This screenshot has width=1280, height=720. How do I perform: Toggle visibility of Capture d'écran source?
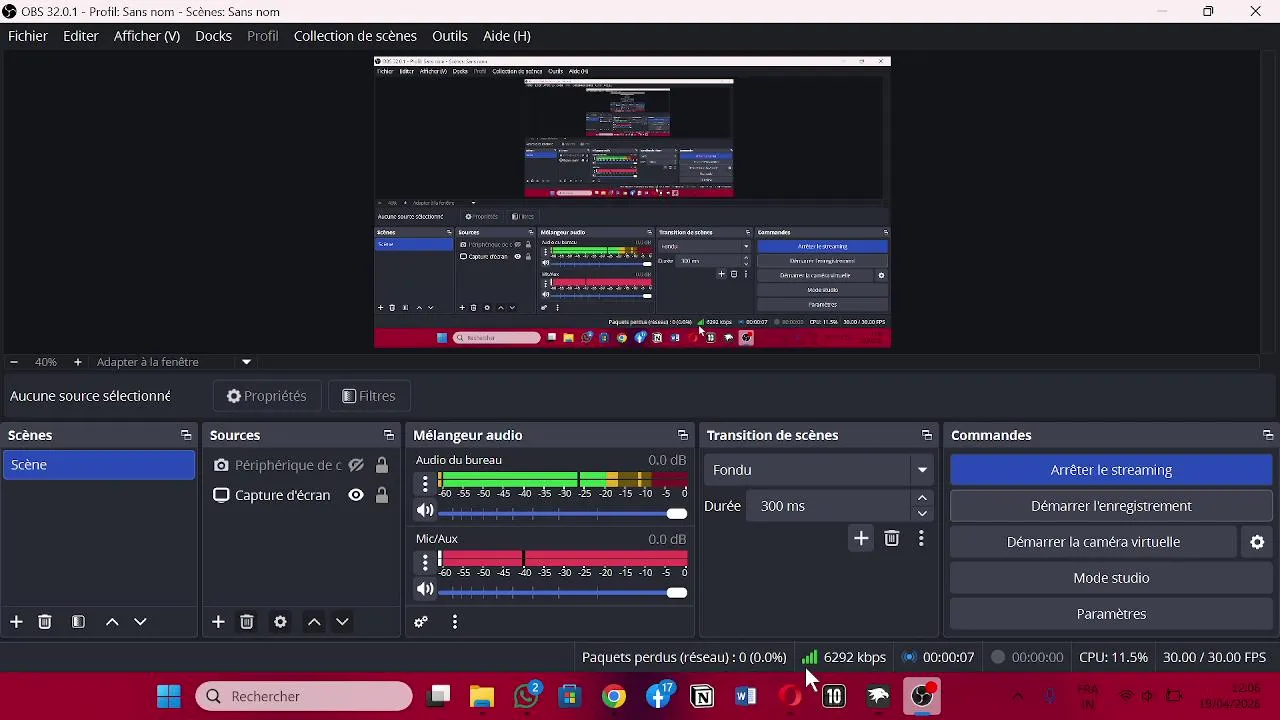[x=356, y=495]
